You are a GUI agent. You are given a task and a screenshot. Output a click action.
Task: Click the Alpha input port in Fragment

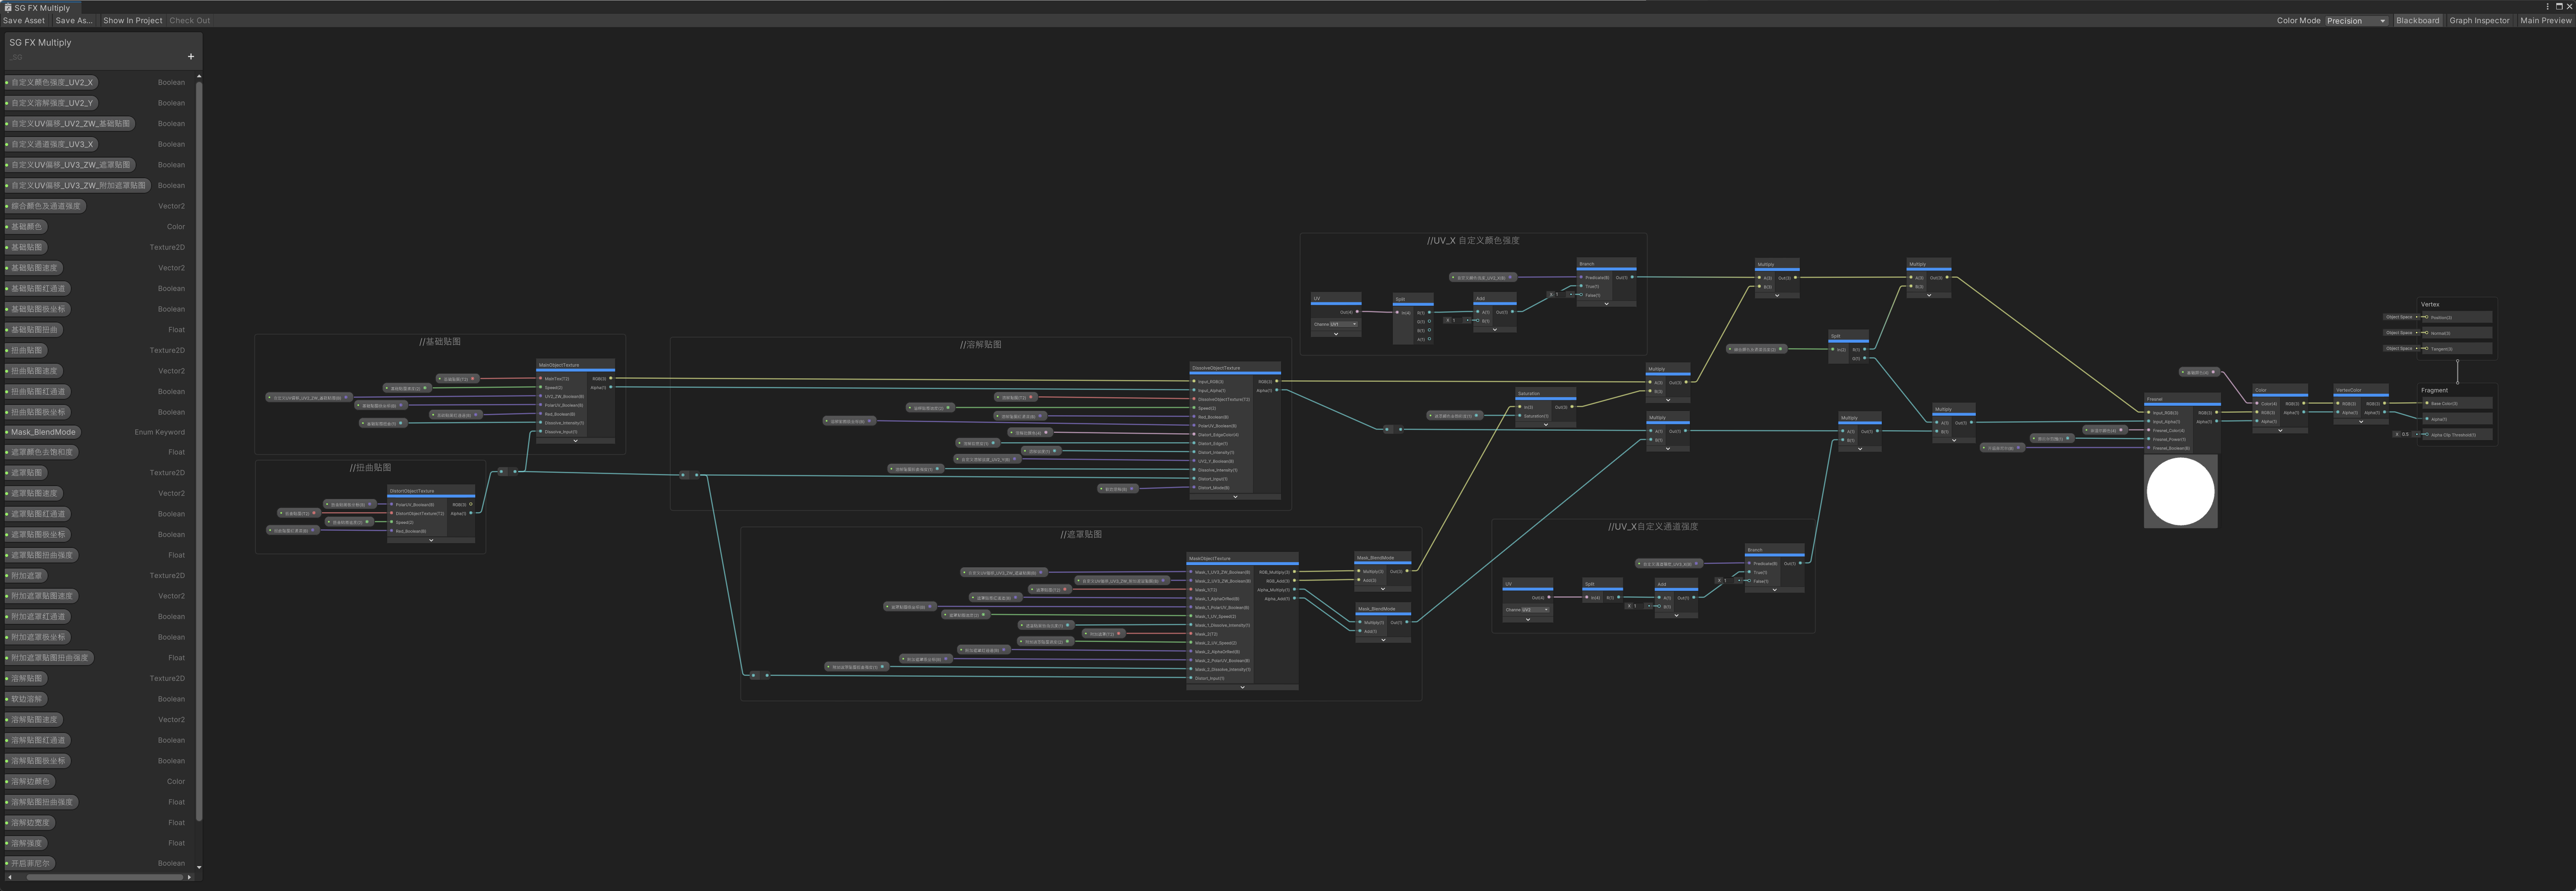tap(2427, 419)
